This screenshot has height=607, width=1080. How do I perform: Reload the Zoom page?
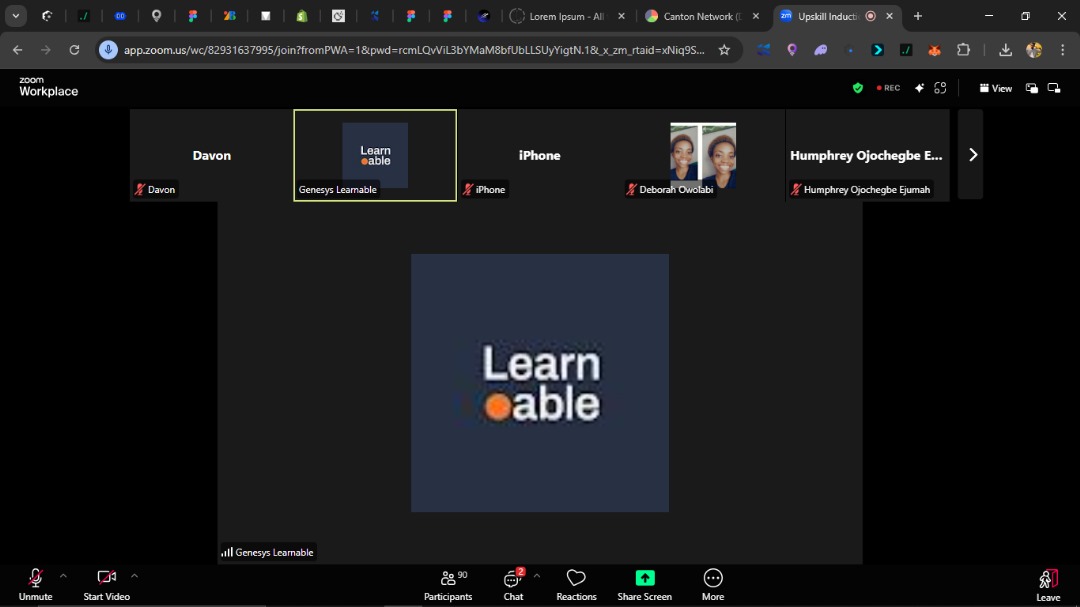(x=74, y=50)
